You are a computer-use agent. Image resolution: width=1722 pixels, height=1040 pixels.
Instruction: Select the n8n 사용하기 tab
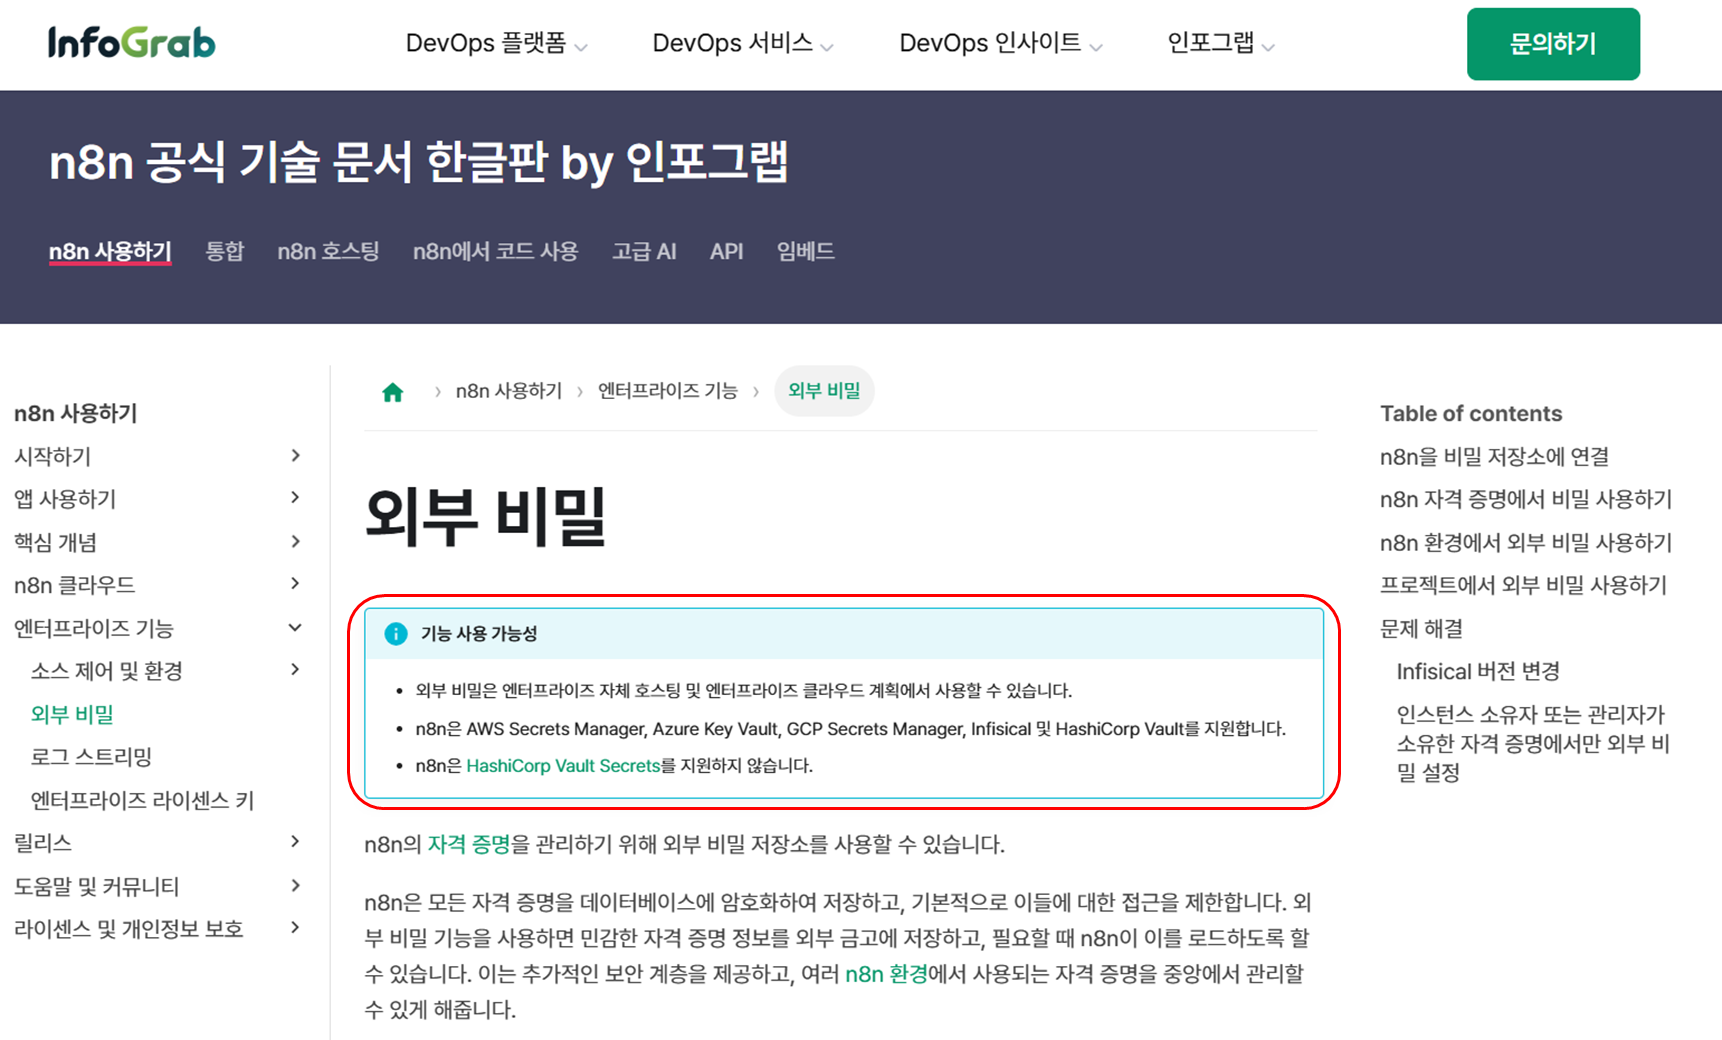[x=110, y=252]
